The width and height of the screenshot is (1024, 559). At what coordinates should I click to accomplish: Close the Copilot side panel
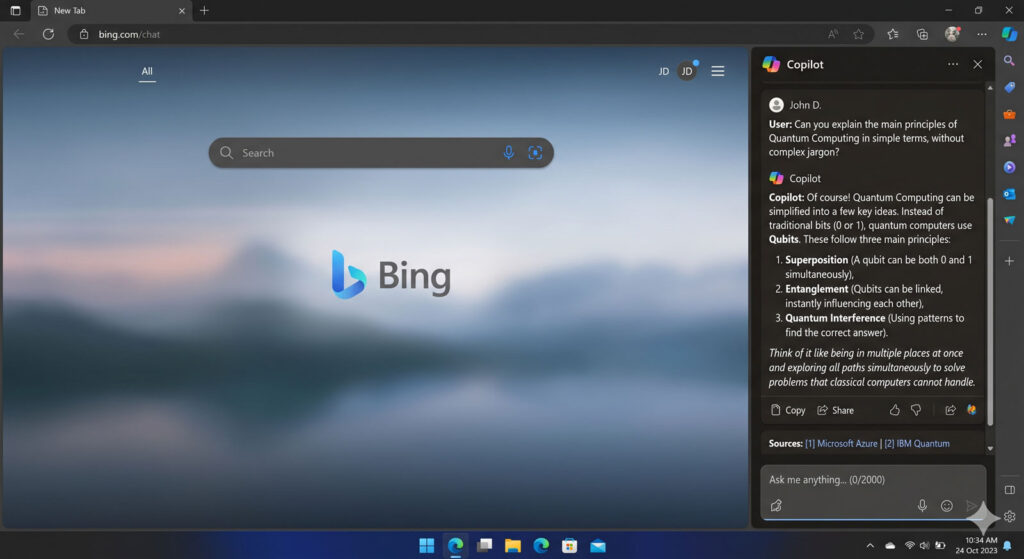[978, 64]
